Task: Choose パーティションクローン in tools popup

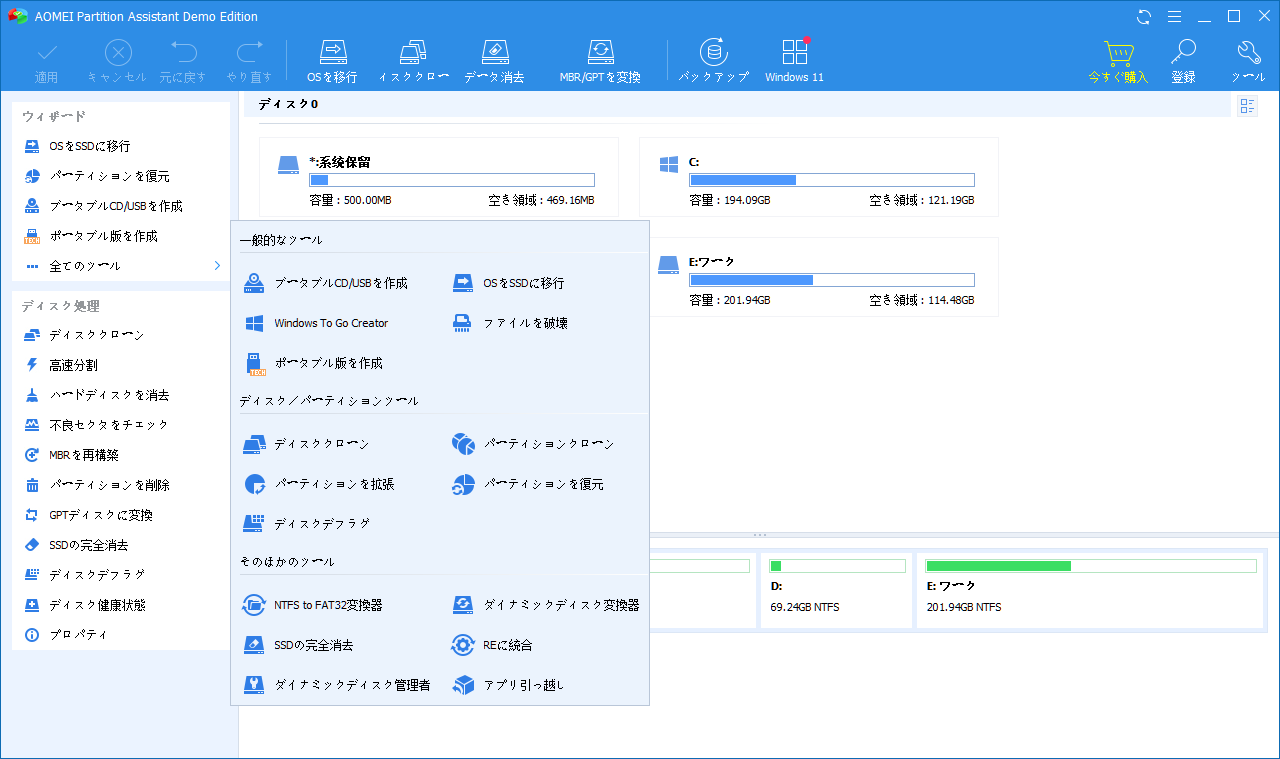Action: tap(533, 443)
